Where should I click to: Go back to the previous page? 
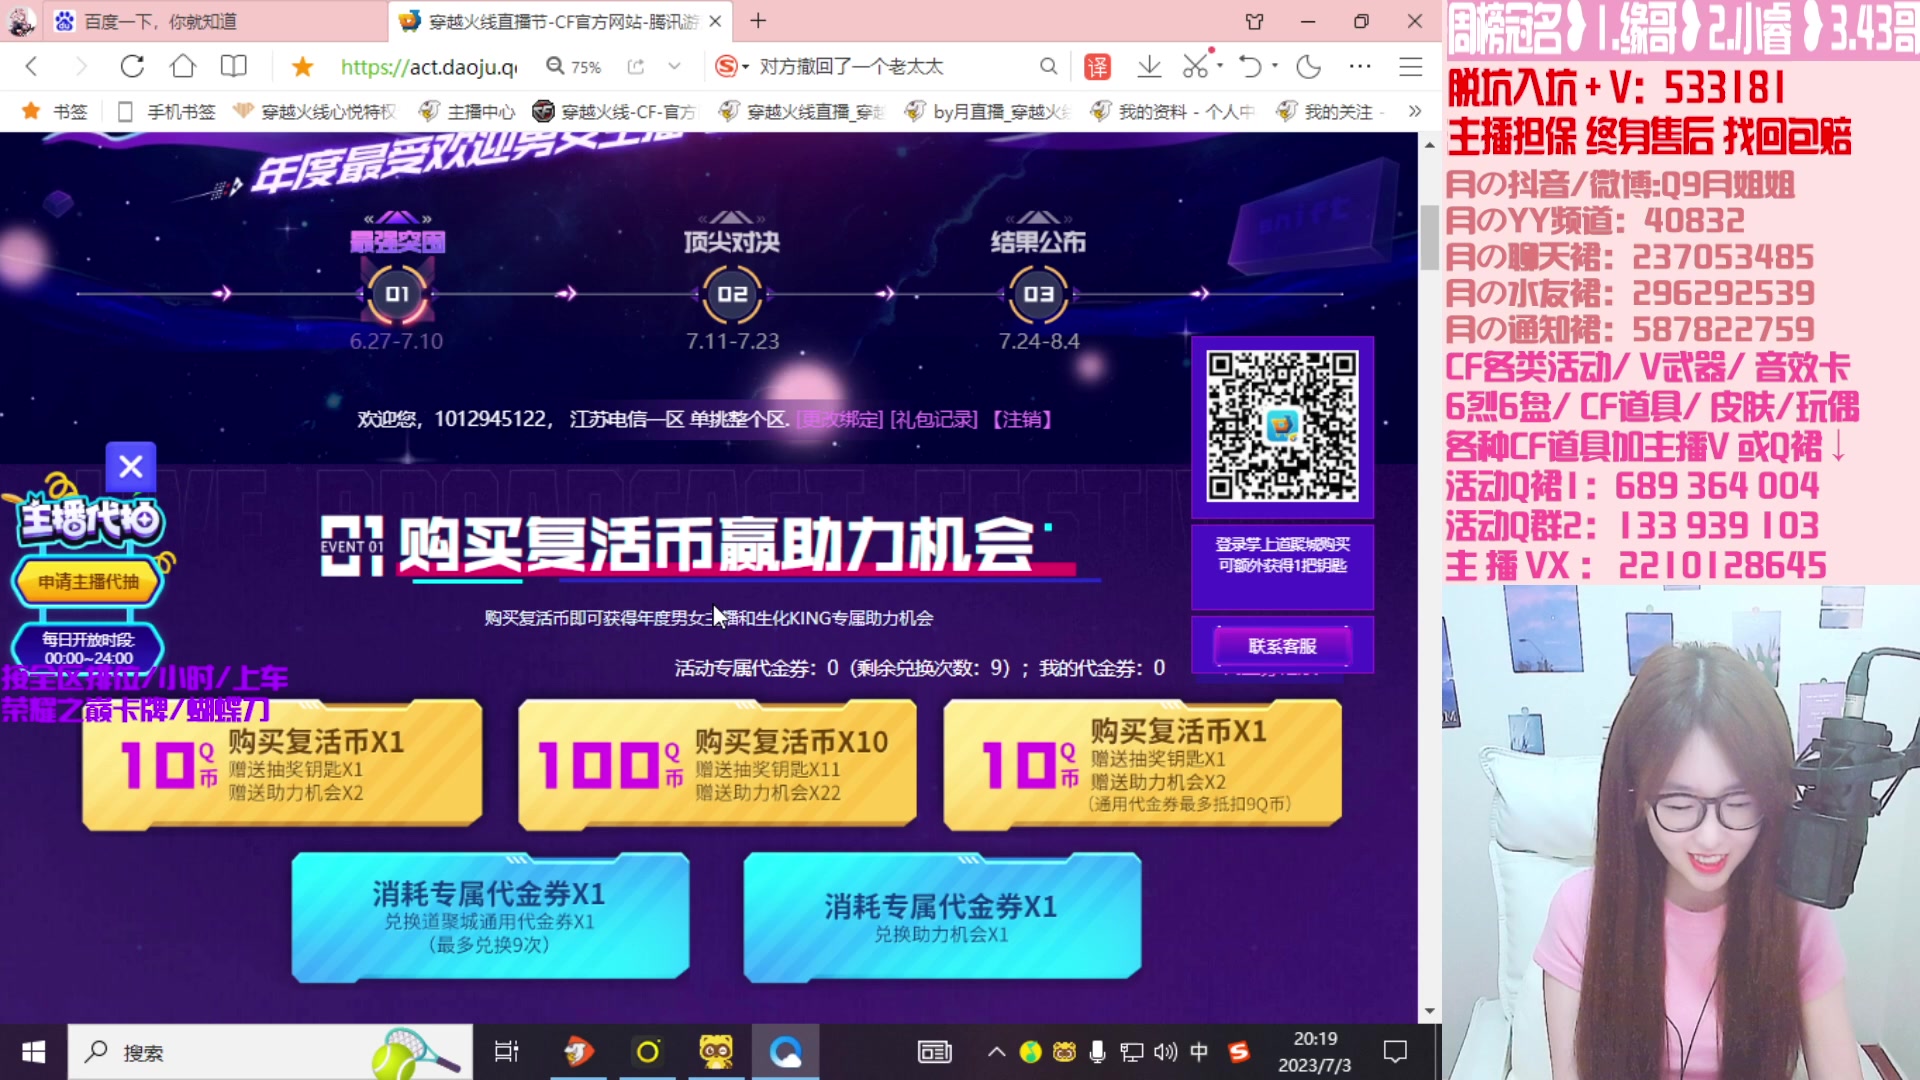(x=31, y=67)
